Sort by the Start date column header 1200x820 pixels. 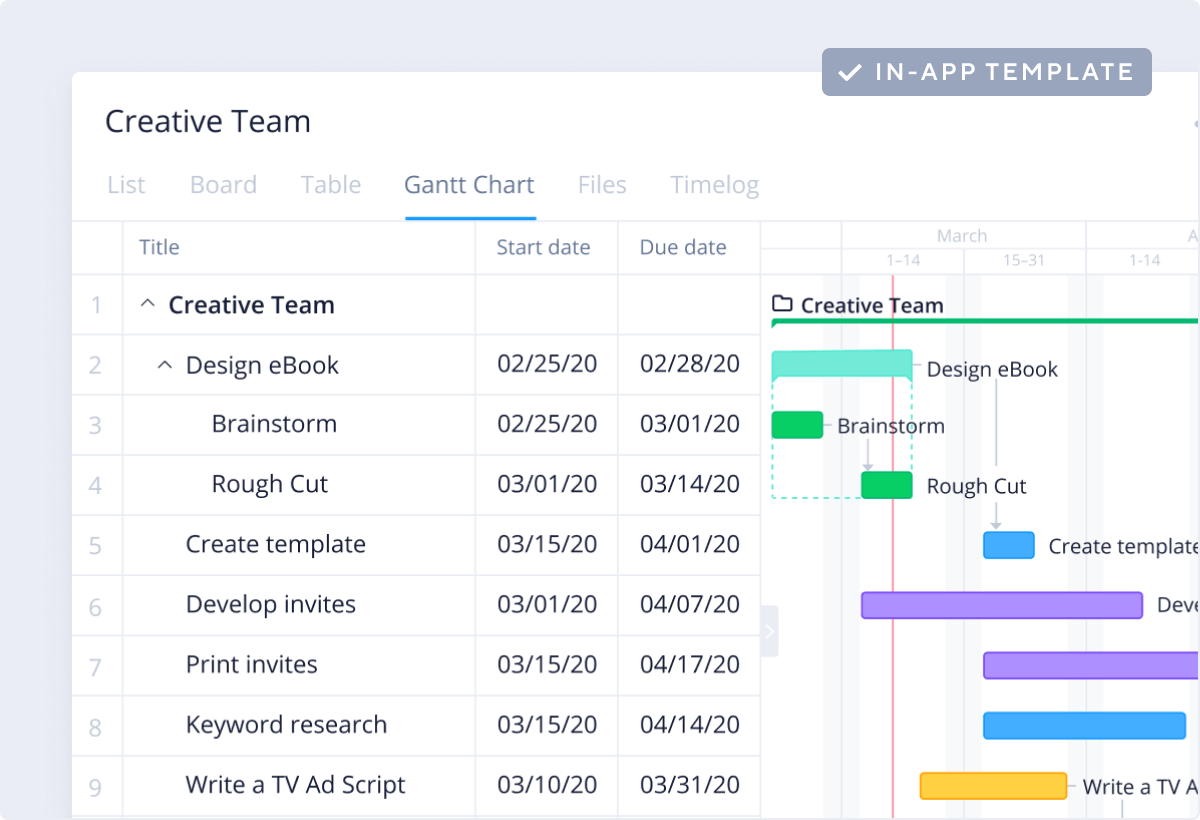[x=543, y=247]
